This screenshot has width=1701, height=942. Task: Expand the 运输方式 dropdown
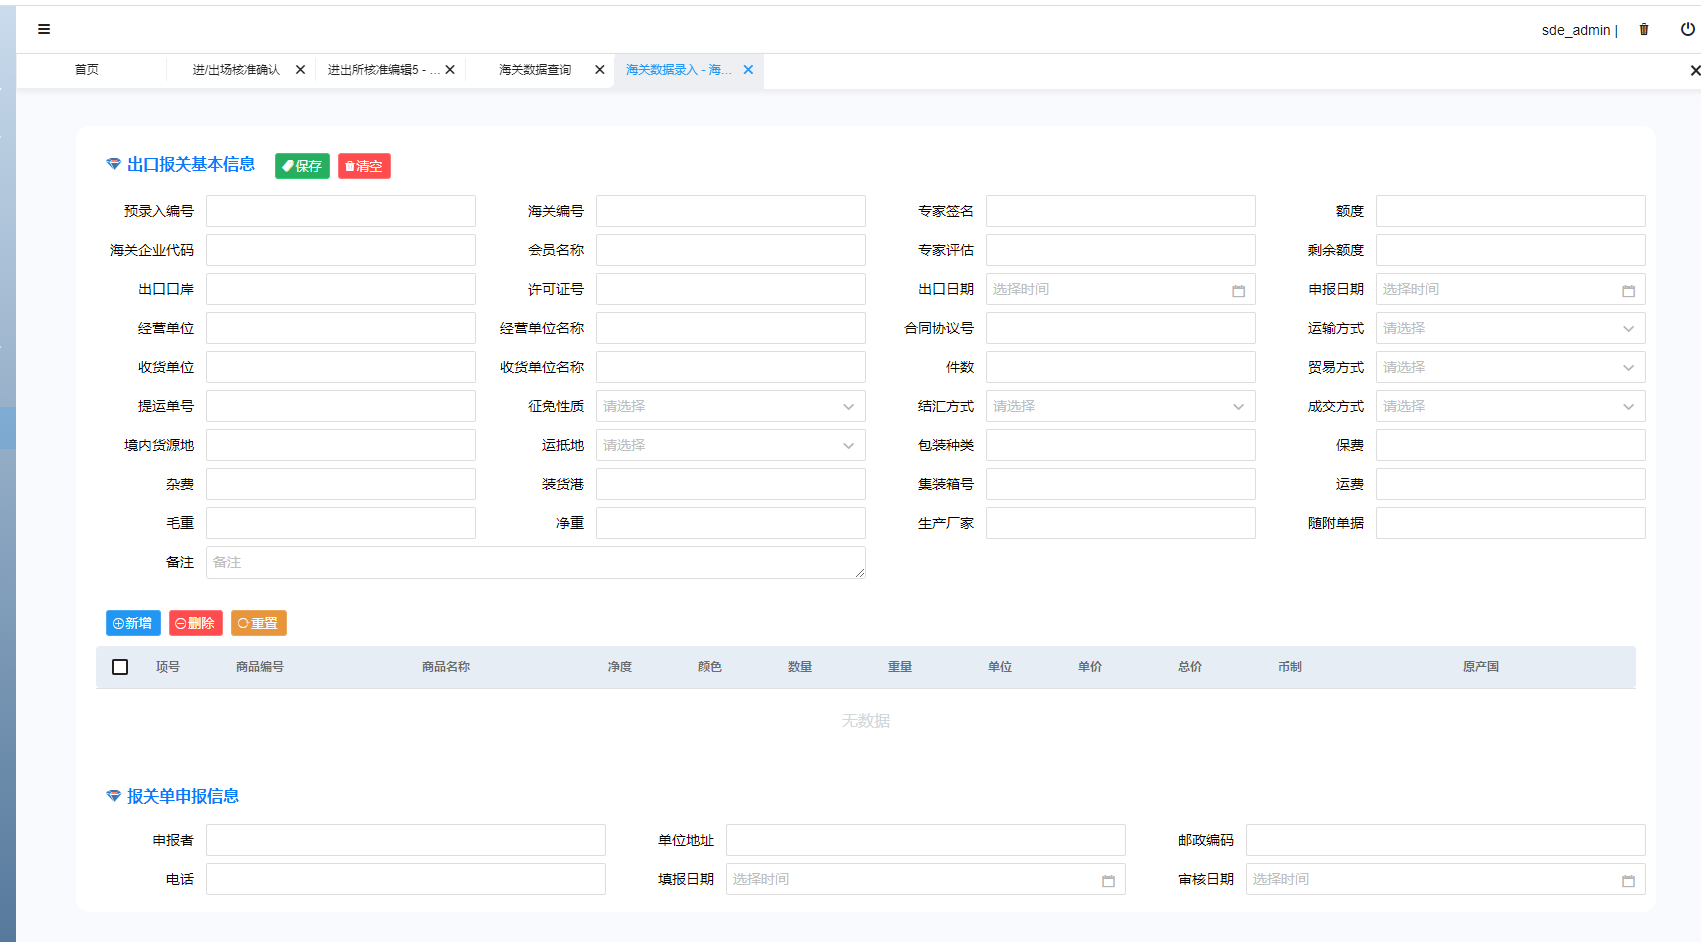[x=1510, y=328]
